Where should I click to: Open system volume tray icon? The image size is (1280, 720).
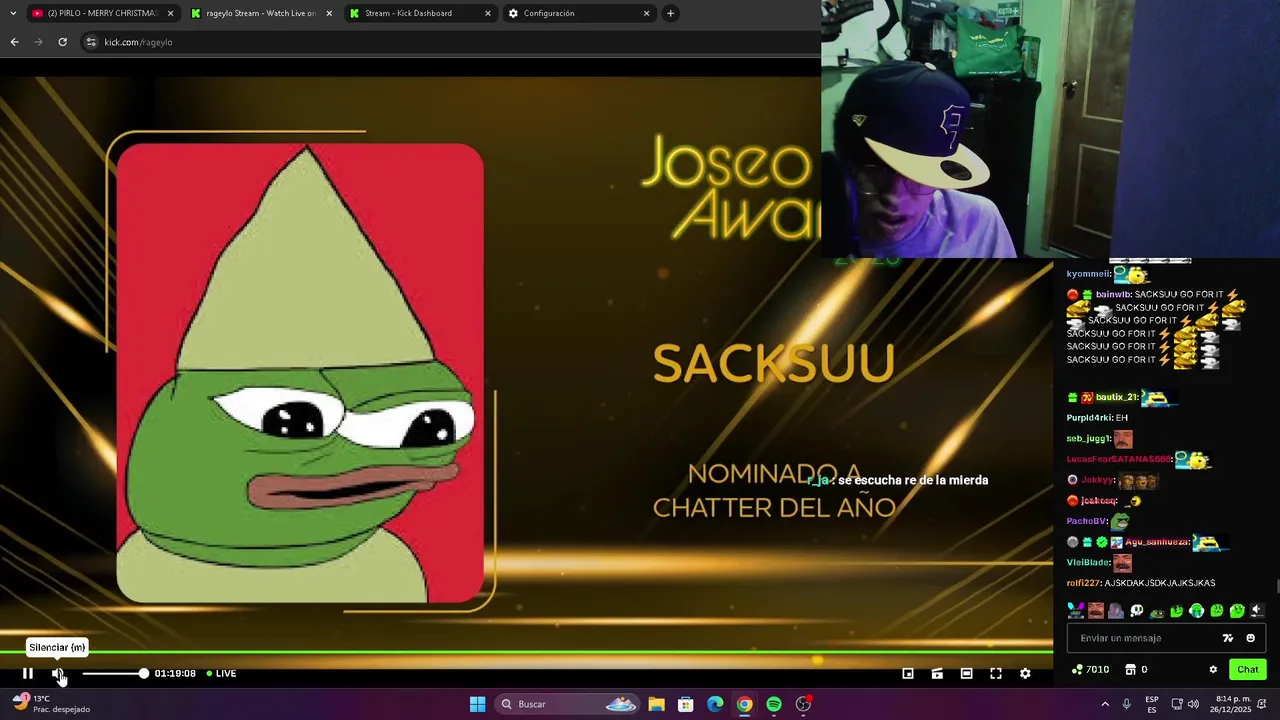pos(1195,704)
